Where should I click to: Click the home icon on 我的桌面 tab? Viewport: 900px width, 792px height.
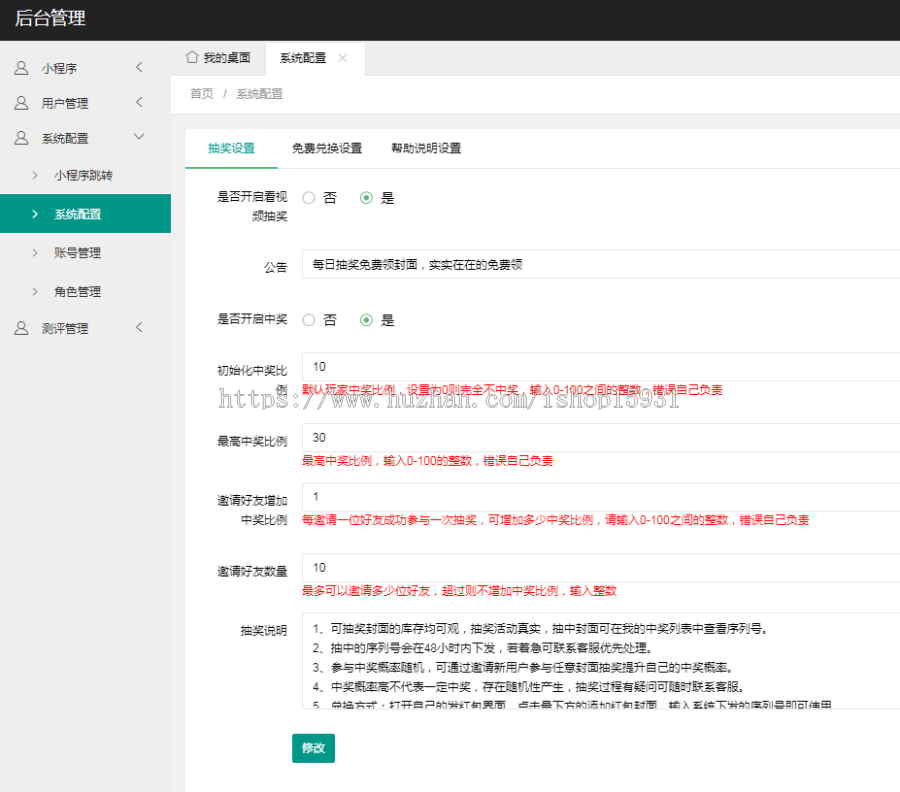(x=192, y=58)
